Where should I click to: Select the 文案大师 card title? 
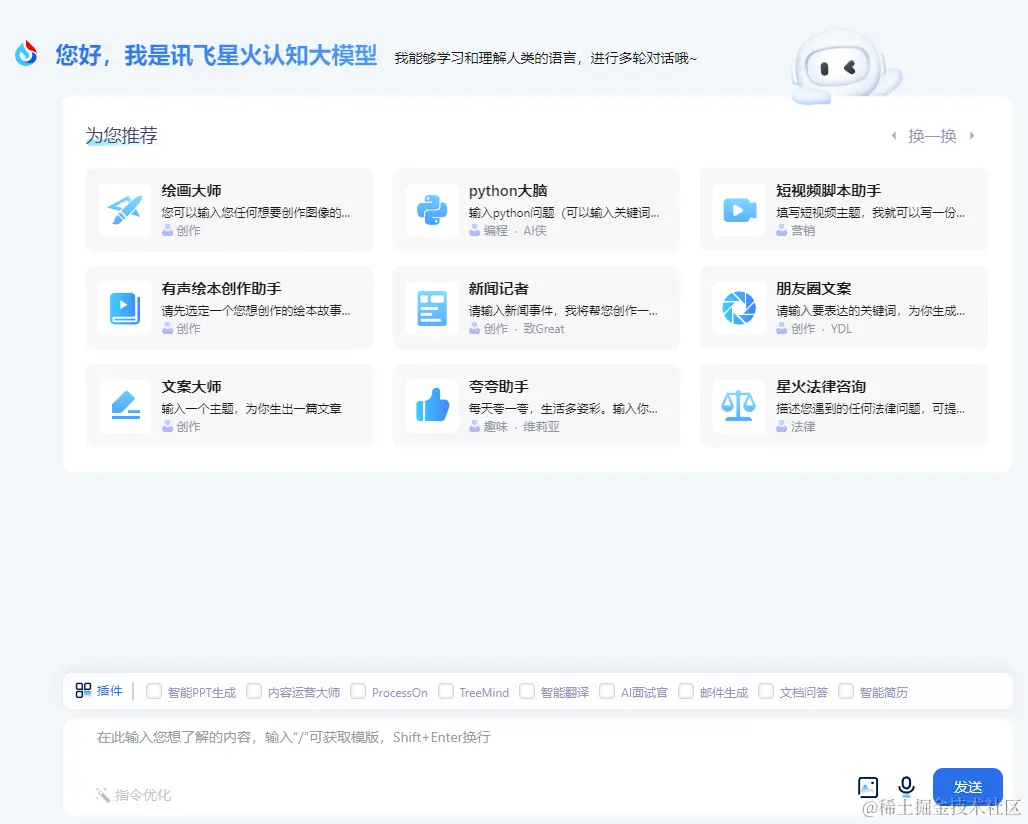coord(191,387)
